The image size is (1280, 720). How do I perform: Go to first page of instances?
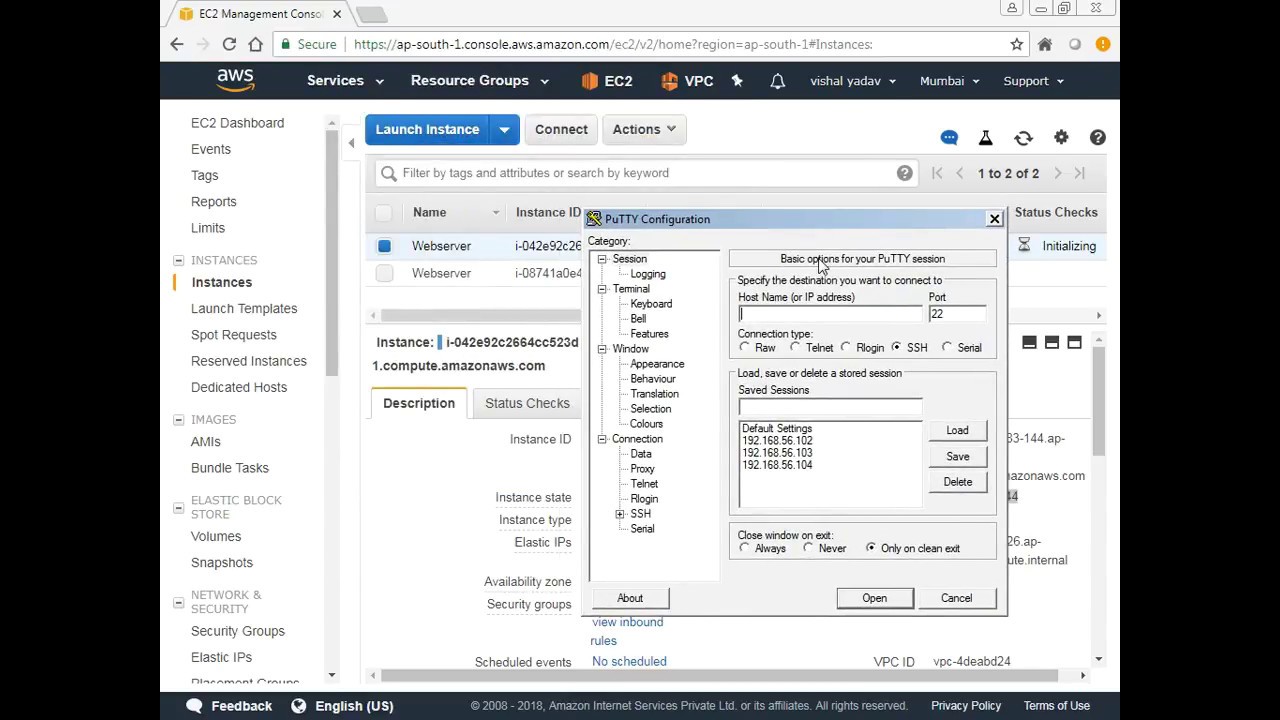pyautogui.click(x=937, y=173)
